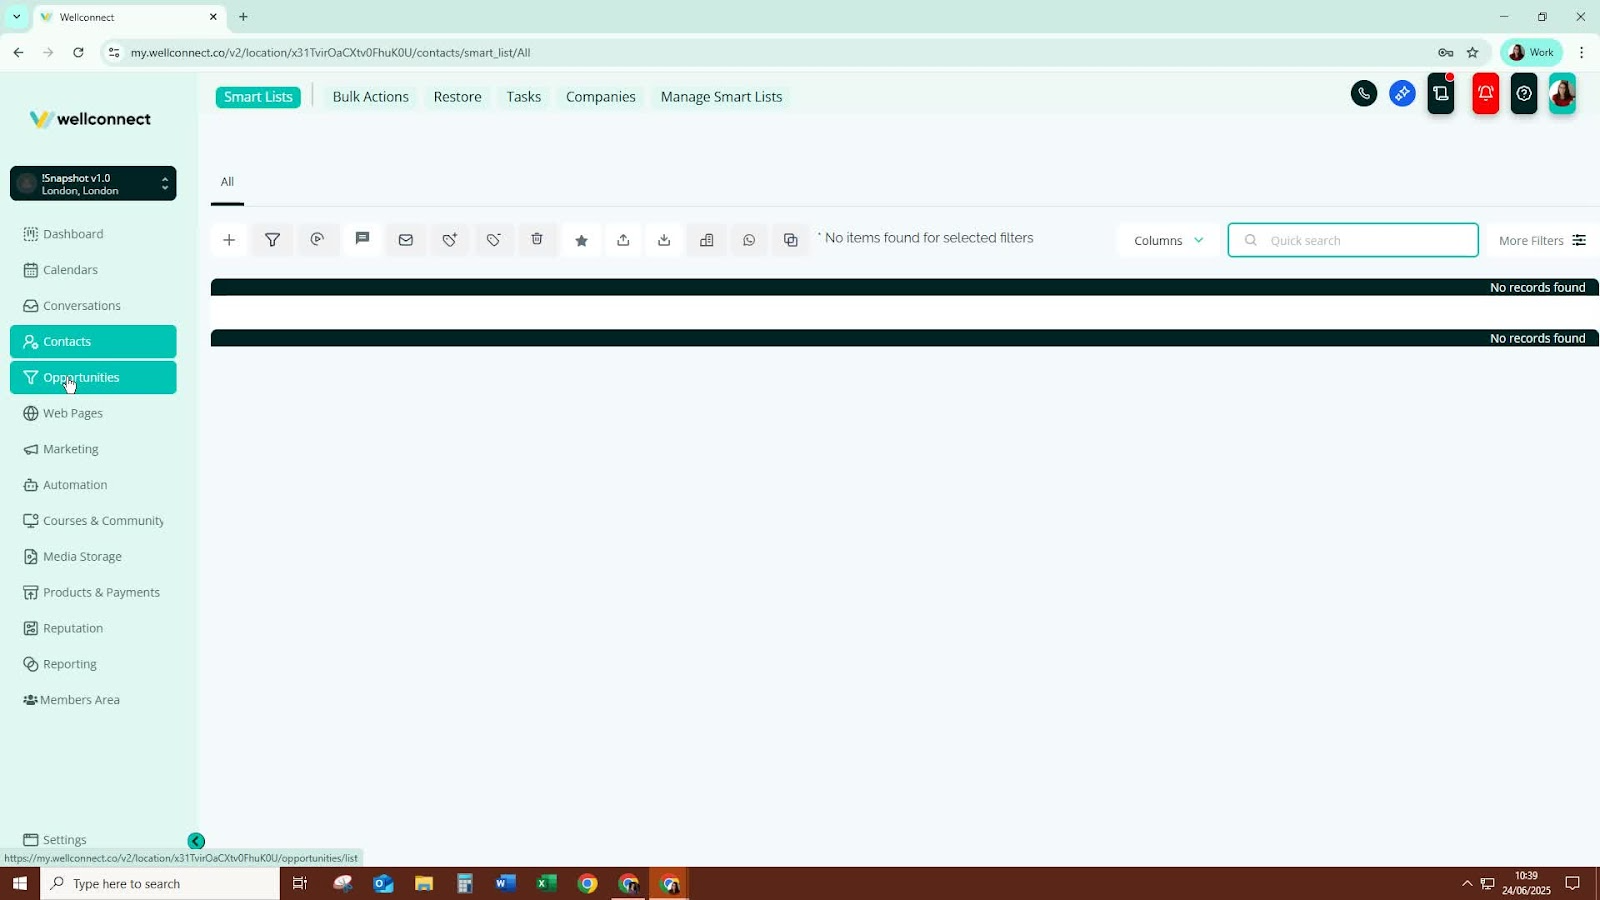Open Reputation section
This screenshot has width=1600, height=900.
[x=93, y=629]
